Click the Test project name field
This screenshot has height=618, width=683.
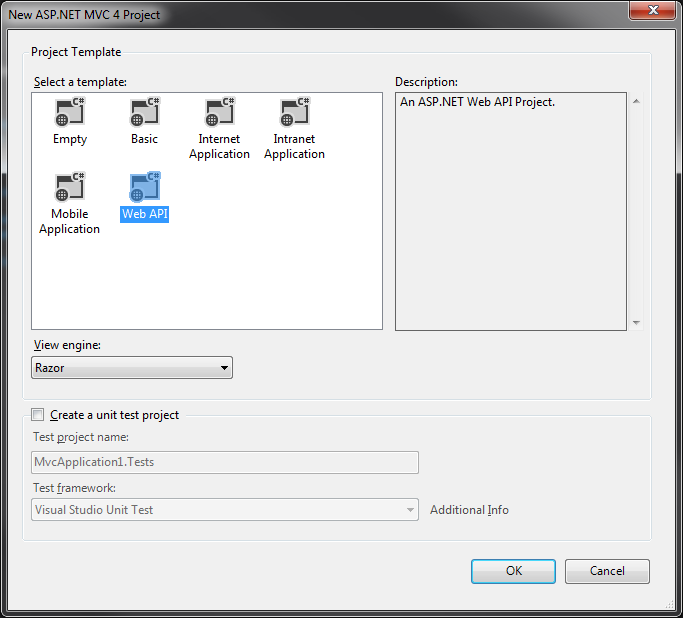pyautogui.click(x=225, y=462)
